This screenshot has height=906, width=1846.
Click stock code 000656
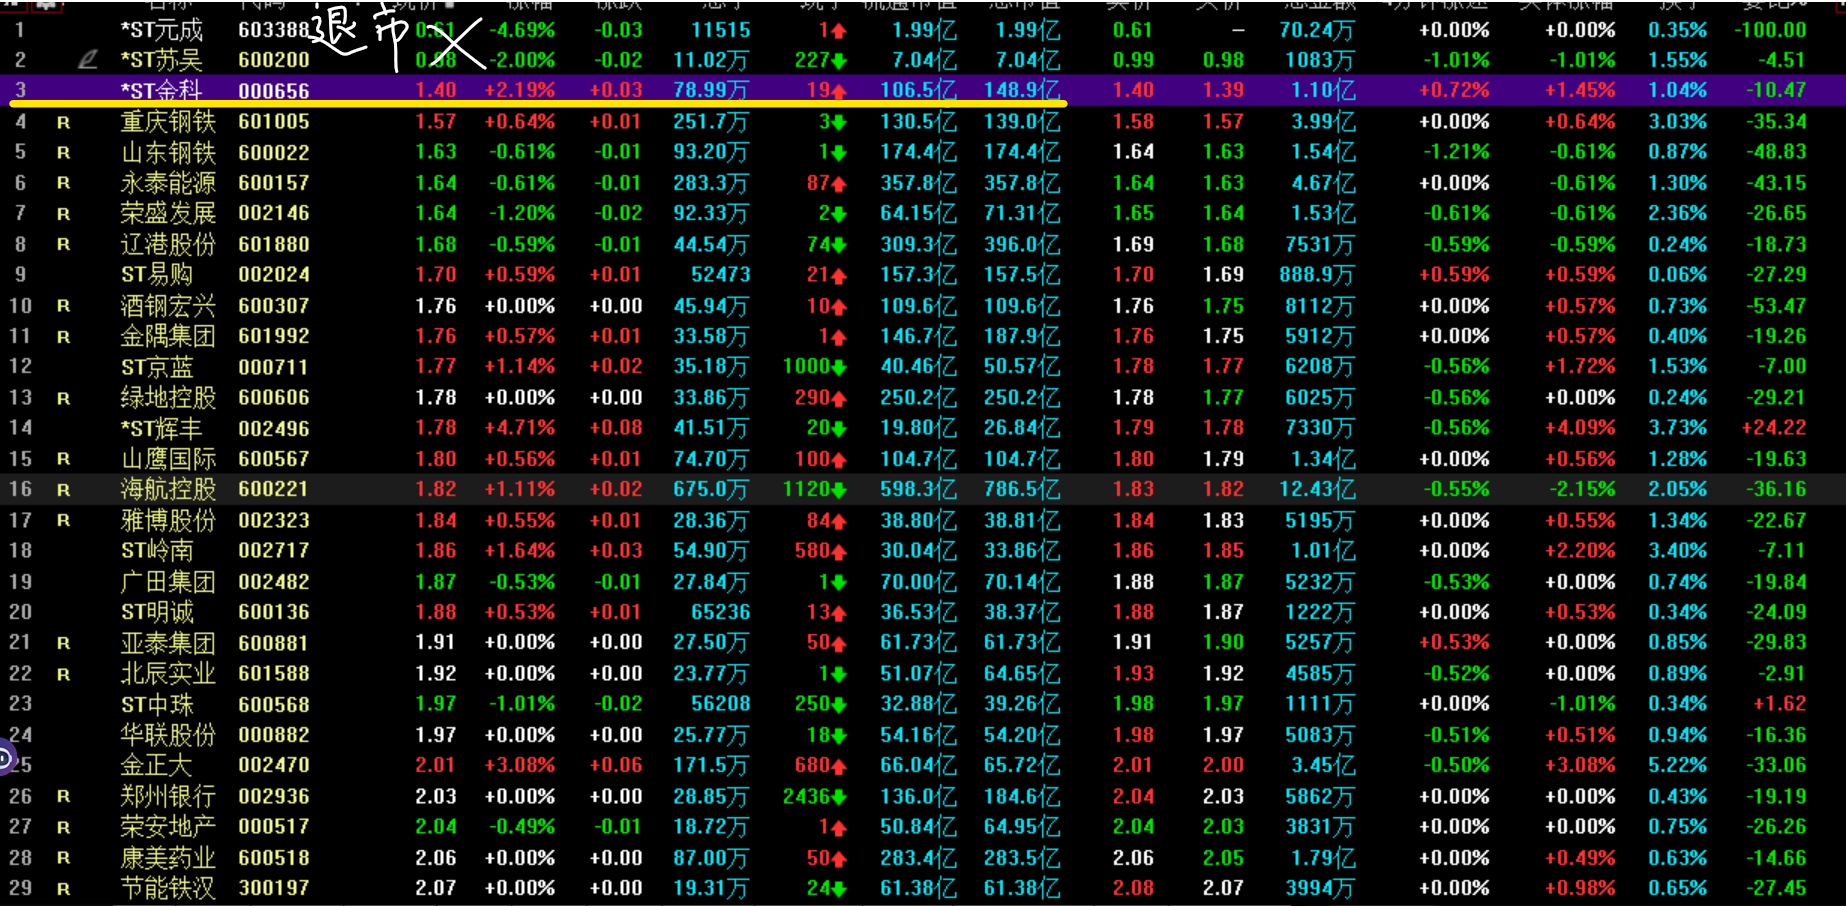click(274, 91)
